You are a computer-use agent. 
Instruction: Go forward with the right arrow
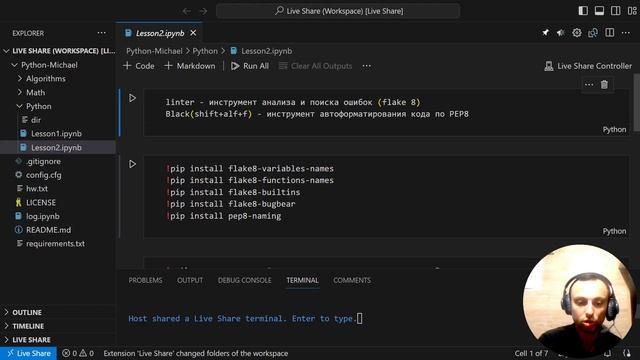click(x=203, y=11)
